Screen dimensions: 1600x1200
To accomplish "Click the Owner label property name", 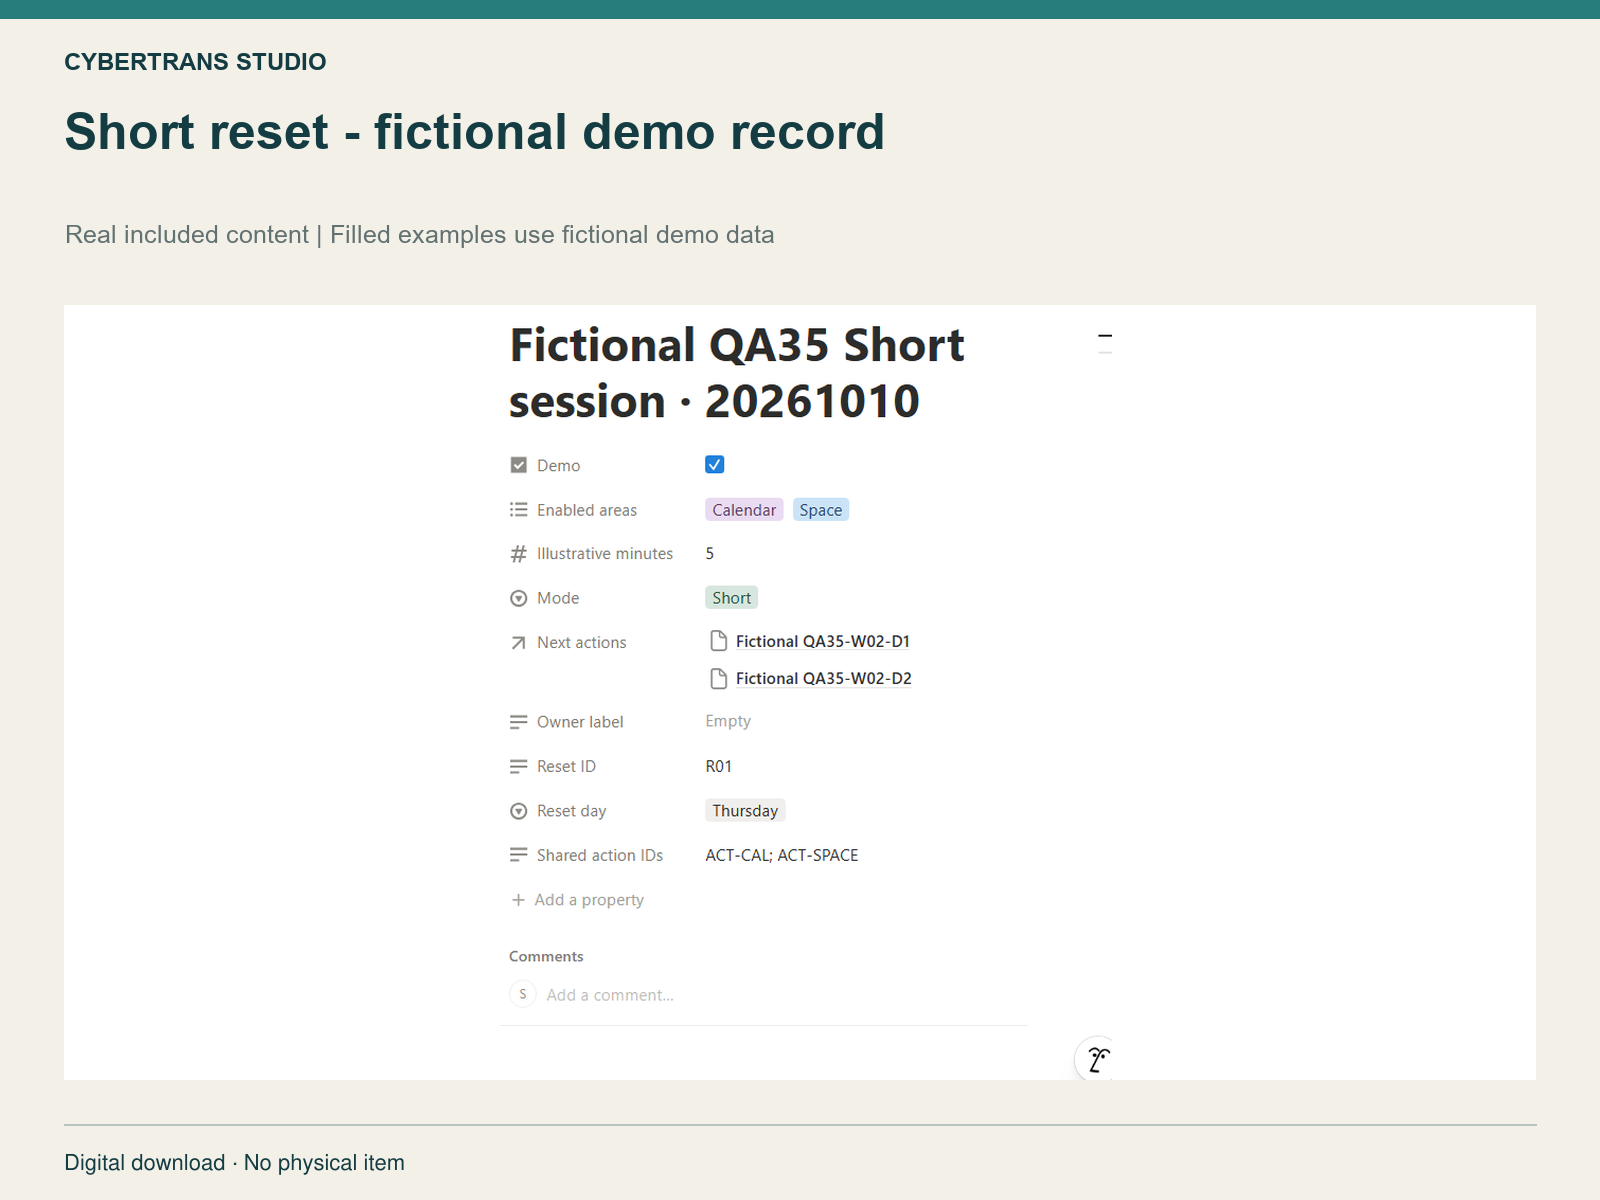I will coord(580,722).
